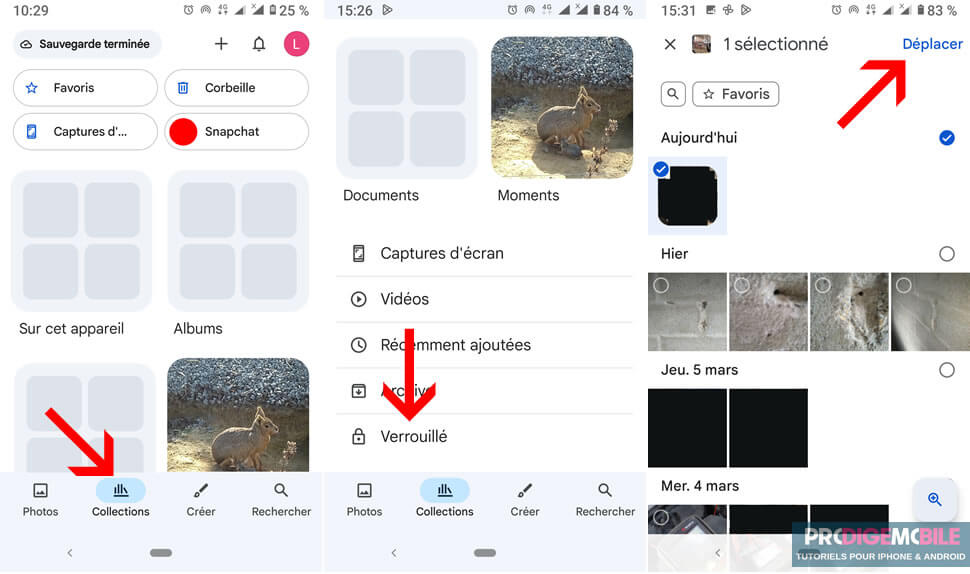
Task: Tap the Sauvegarde terminée backup chip
Action: 87,44
